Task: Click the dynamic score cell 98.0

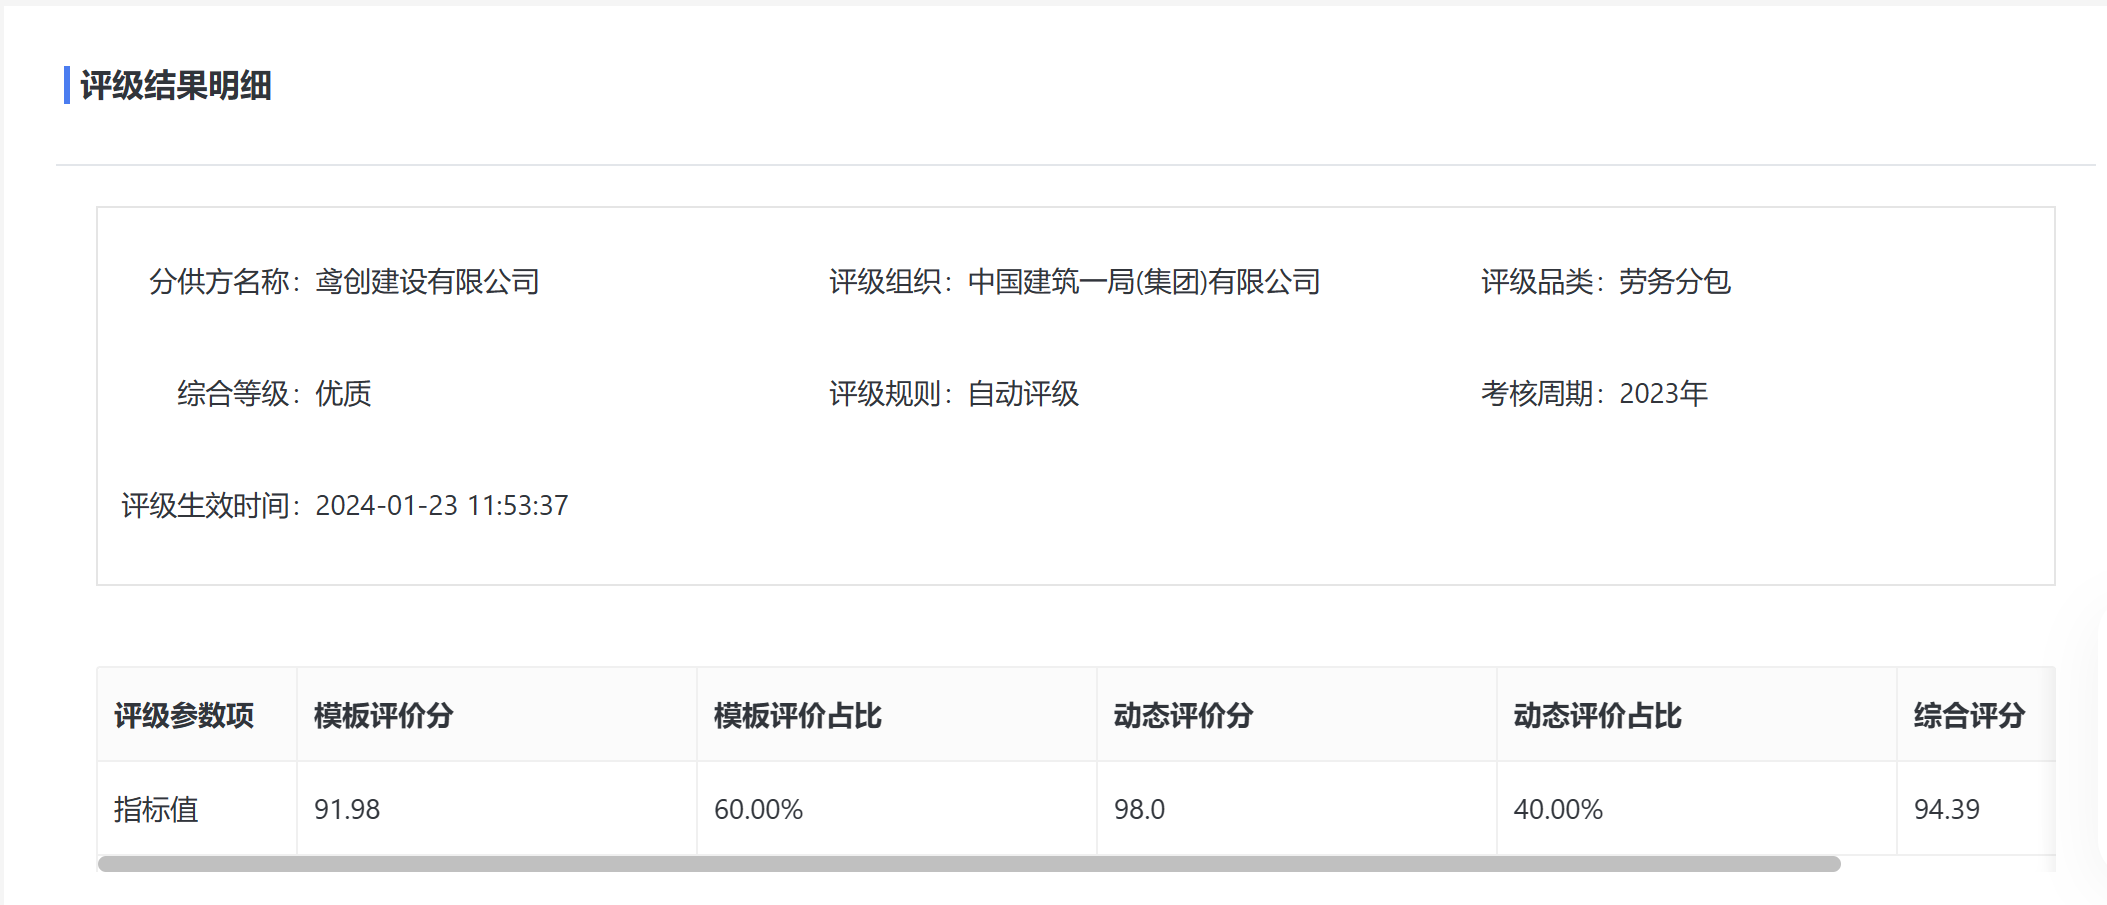Action: pyautogui.click(x=1139, y=809)
